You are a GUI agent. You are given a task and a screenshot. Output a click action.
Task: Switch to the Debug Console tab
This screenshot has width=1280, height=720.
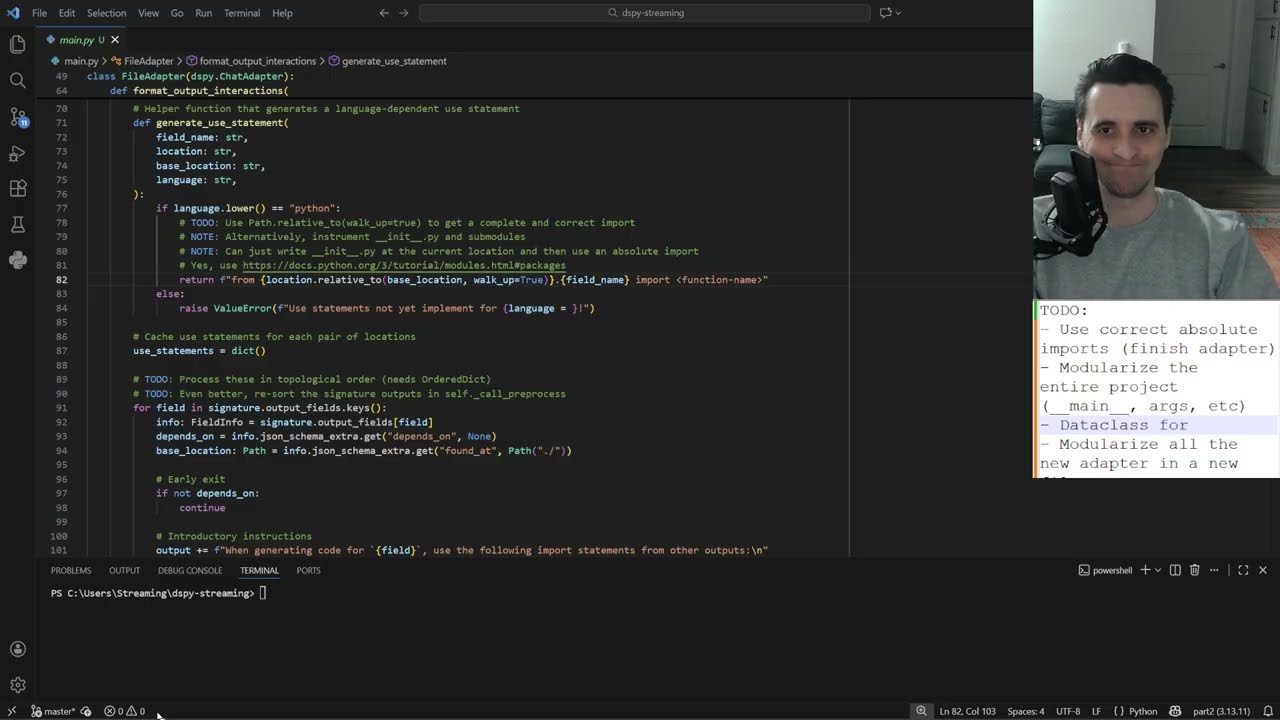(190, 570)
